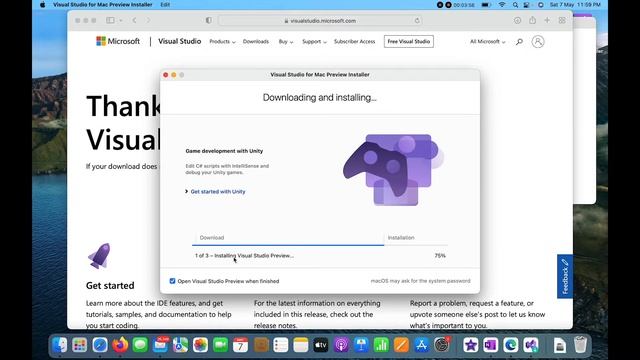Click Get started with Unity link
Screen dimensions: 640x360
218,191
